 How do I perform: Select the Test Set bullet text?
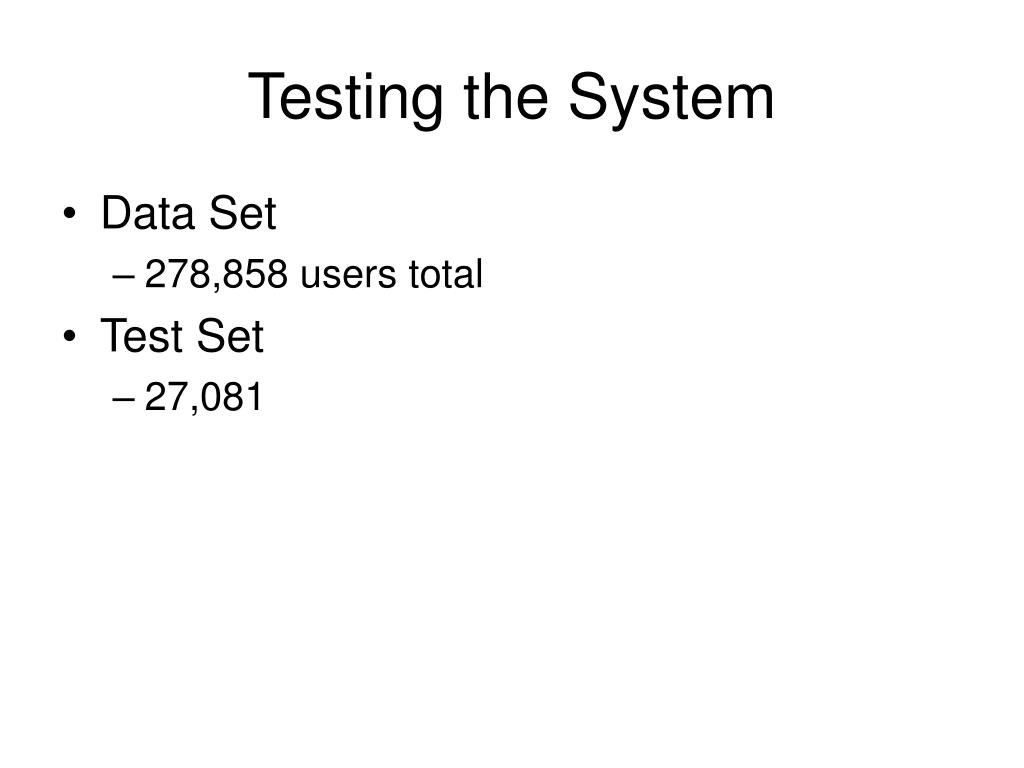pyautogui.click(x=182, y=336)
